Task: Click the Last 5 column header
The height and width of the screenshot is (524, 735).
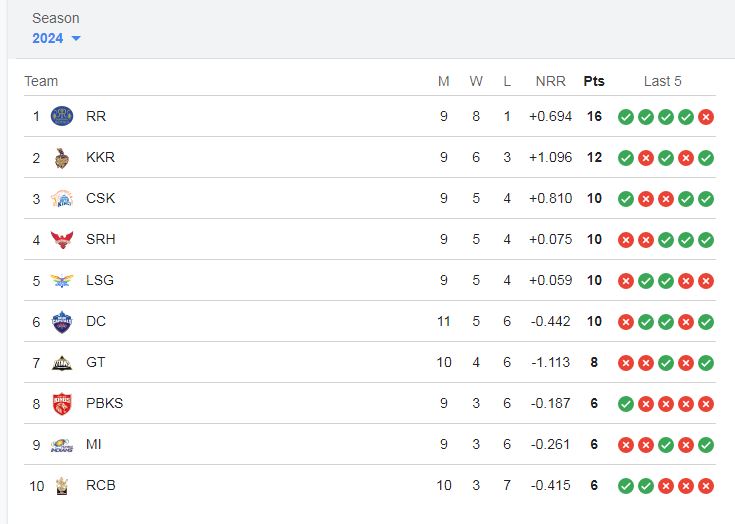Action: click(662, 81)
